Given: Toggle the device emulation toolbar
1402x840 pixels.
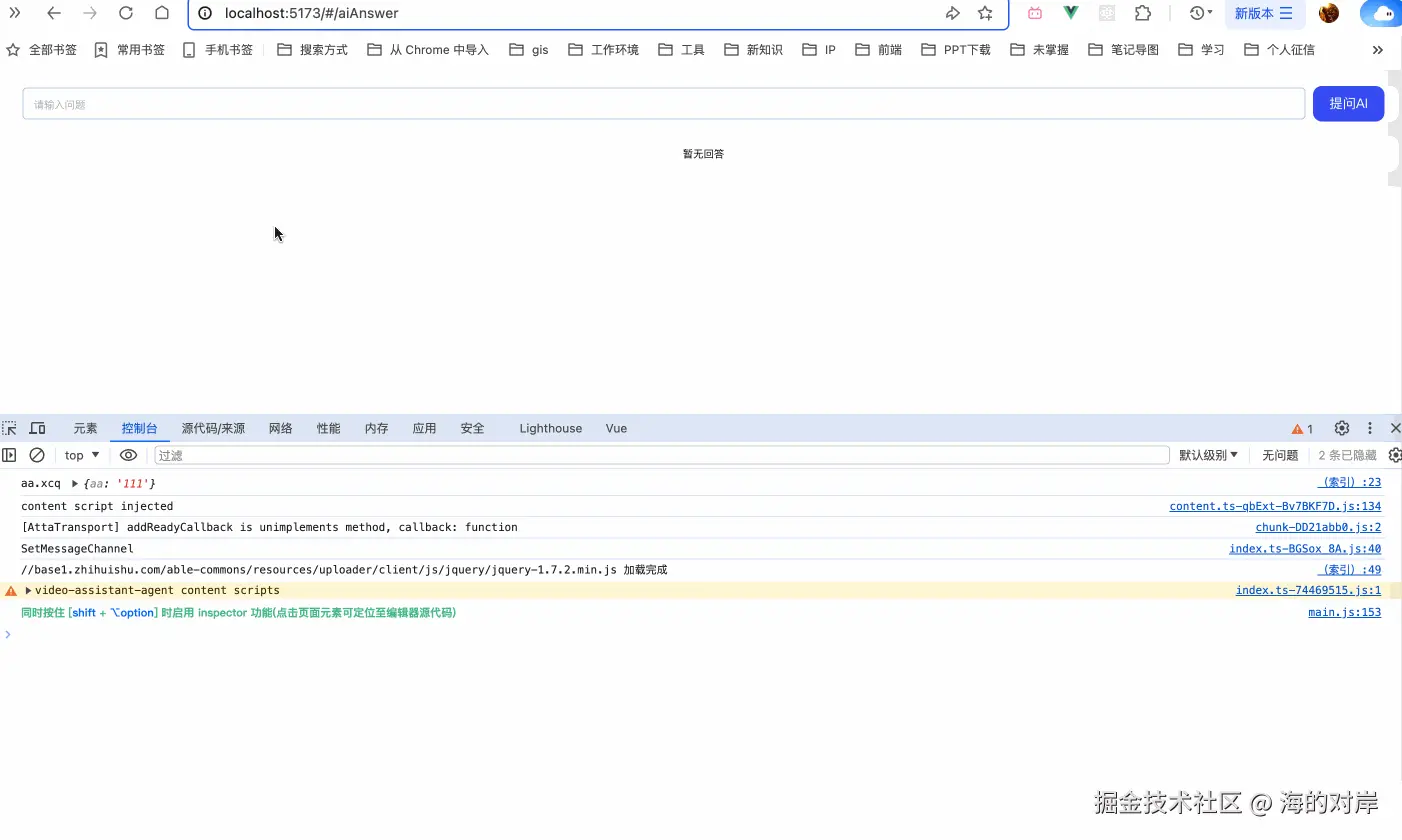Looking at the screenshot, I should tap(37, 428).
